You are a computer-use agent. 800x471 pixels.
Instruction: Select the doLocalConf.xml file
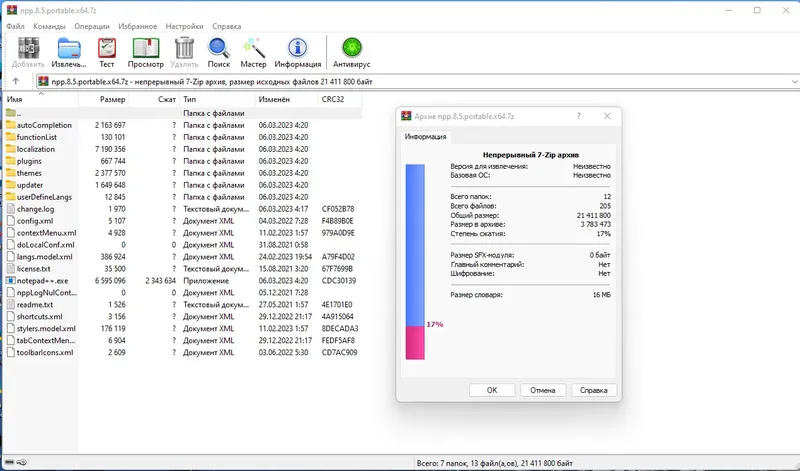coord(45,245)
